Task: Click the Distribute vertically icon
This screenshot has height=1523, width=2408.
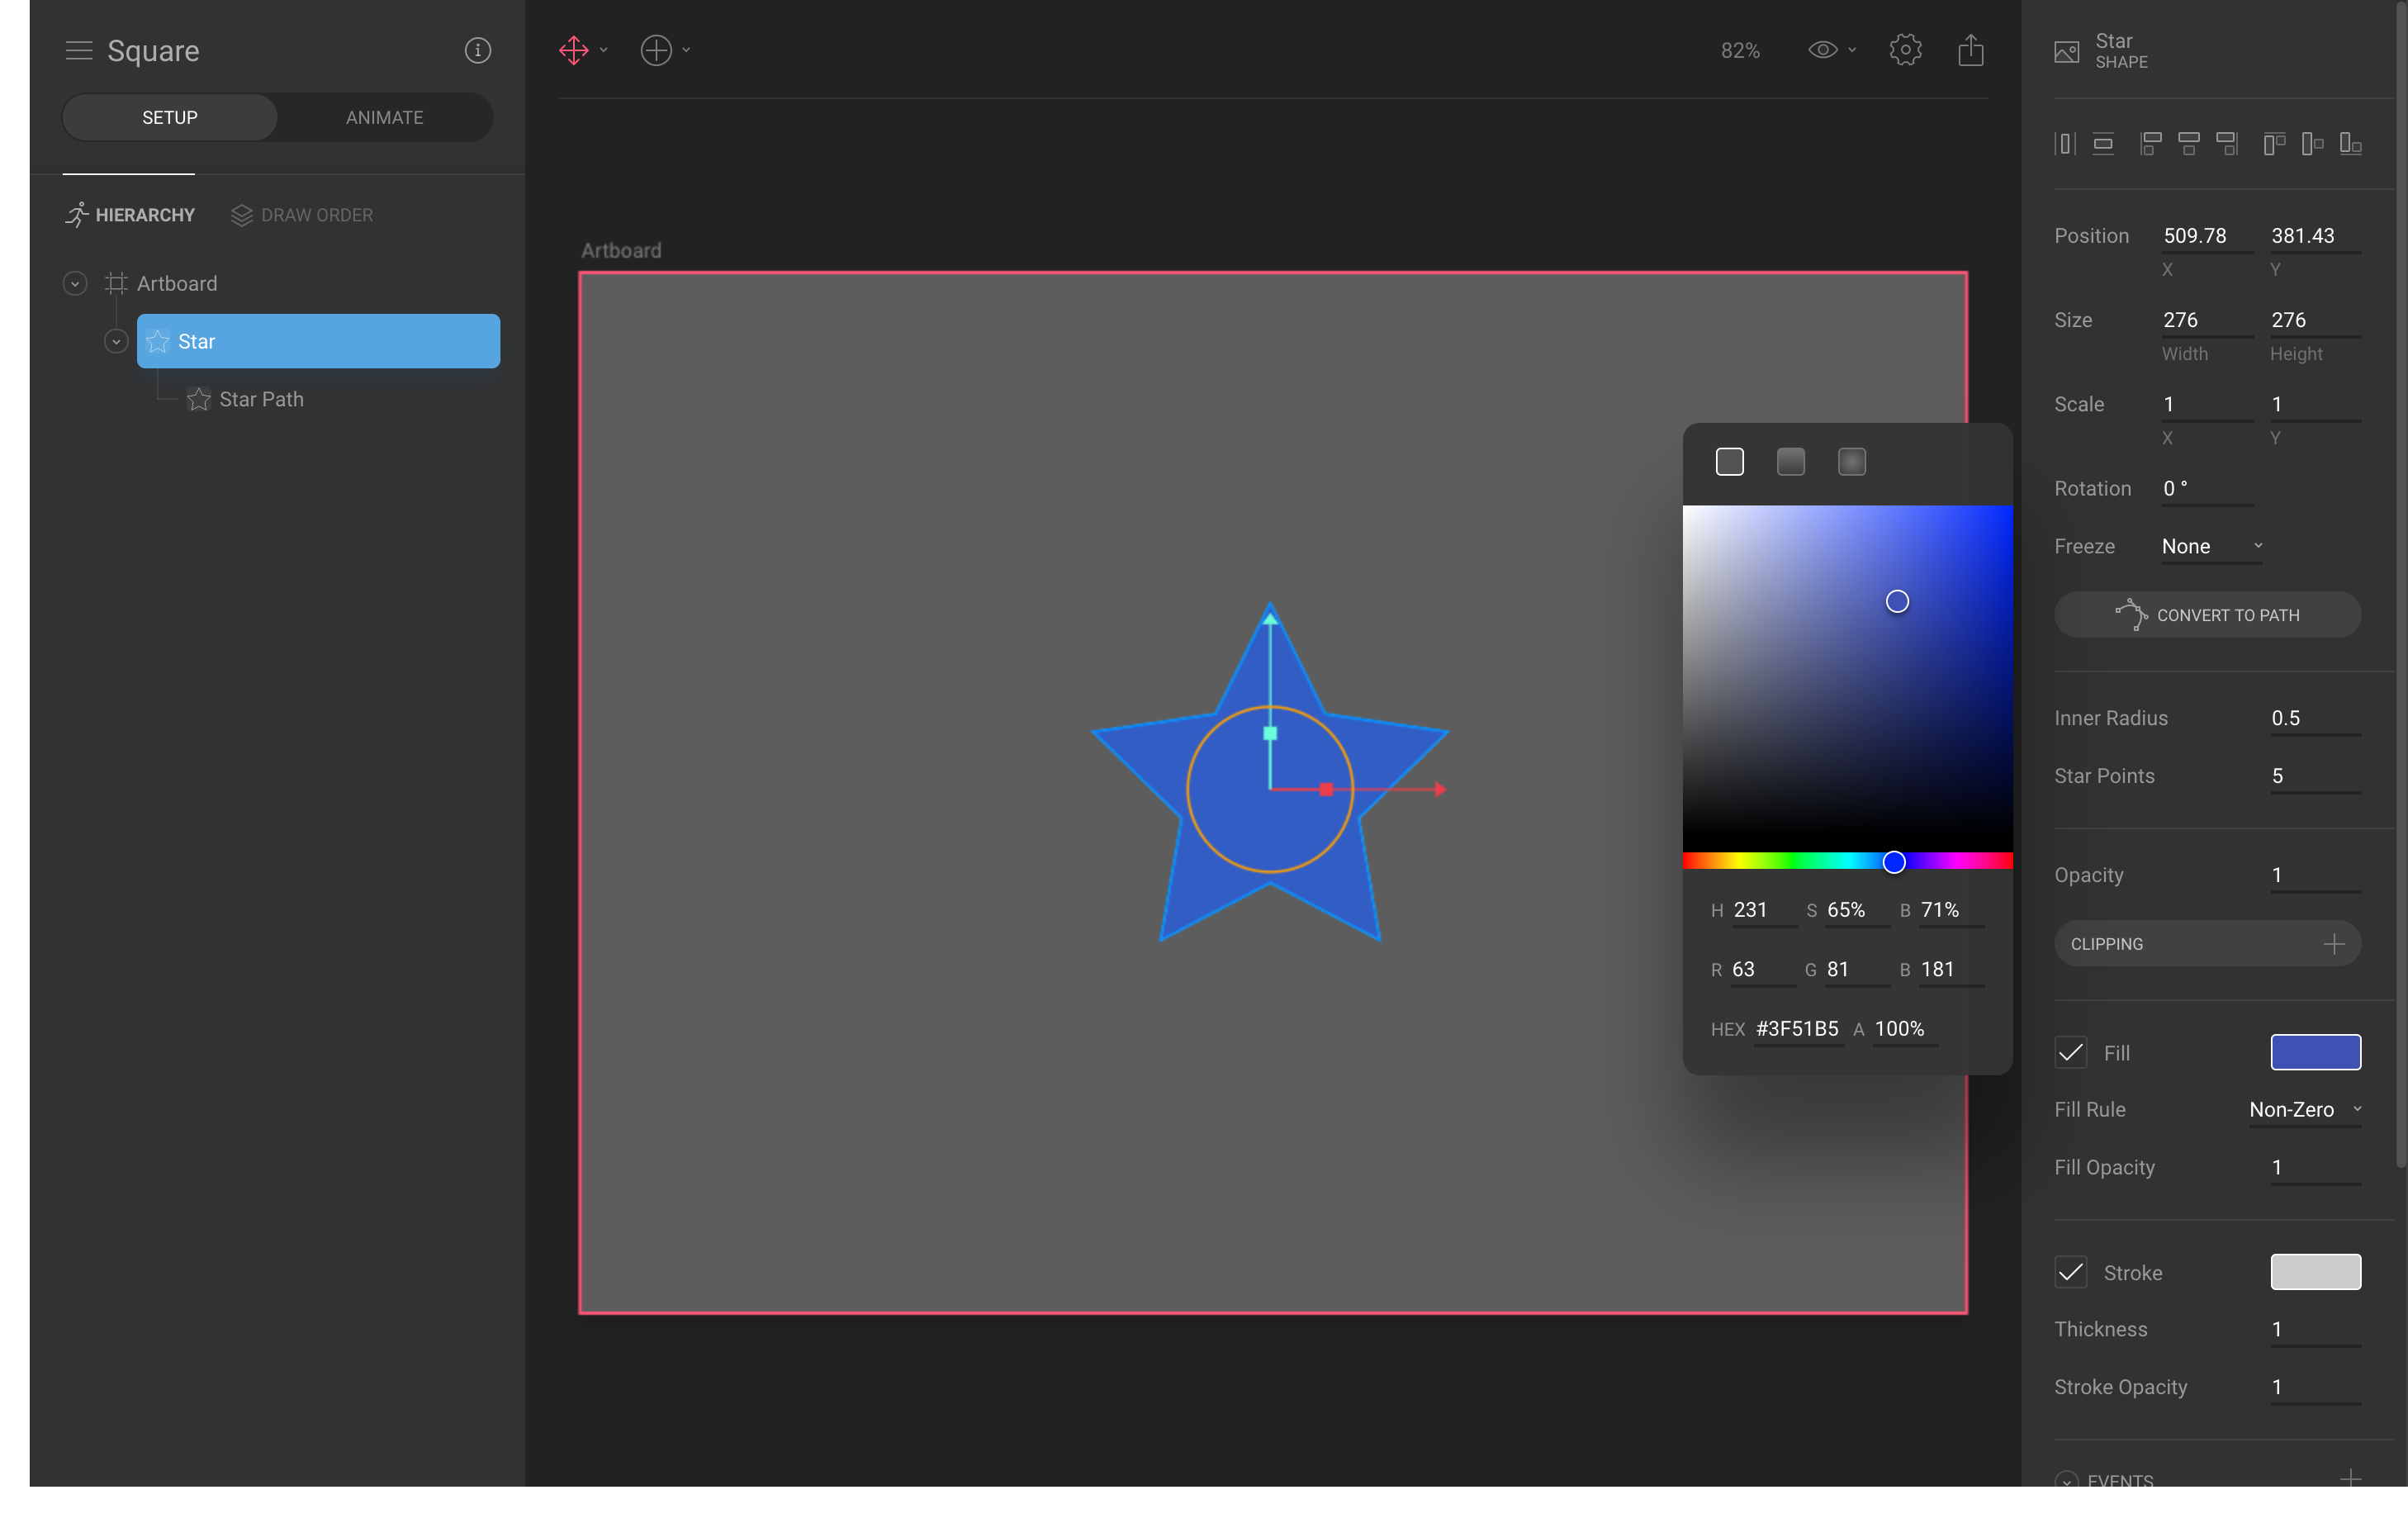Action: [x=2103, y=144]
